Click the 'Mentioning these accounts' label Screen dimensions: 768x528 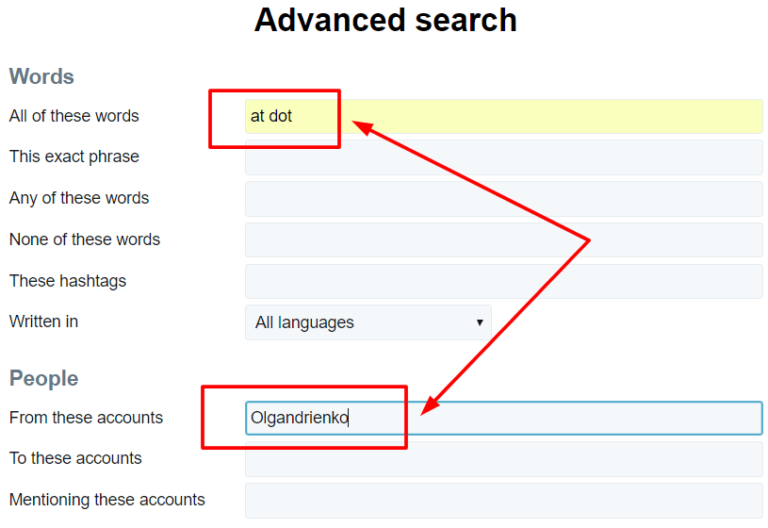click(x=107, y=500)
